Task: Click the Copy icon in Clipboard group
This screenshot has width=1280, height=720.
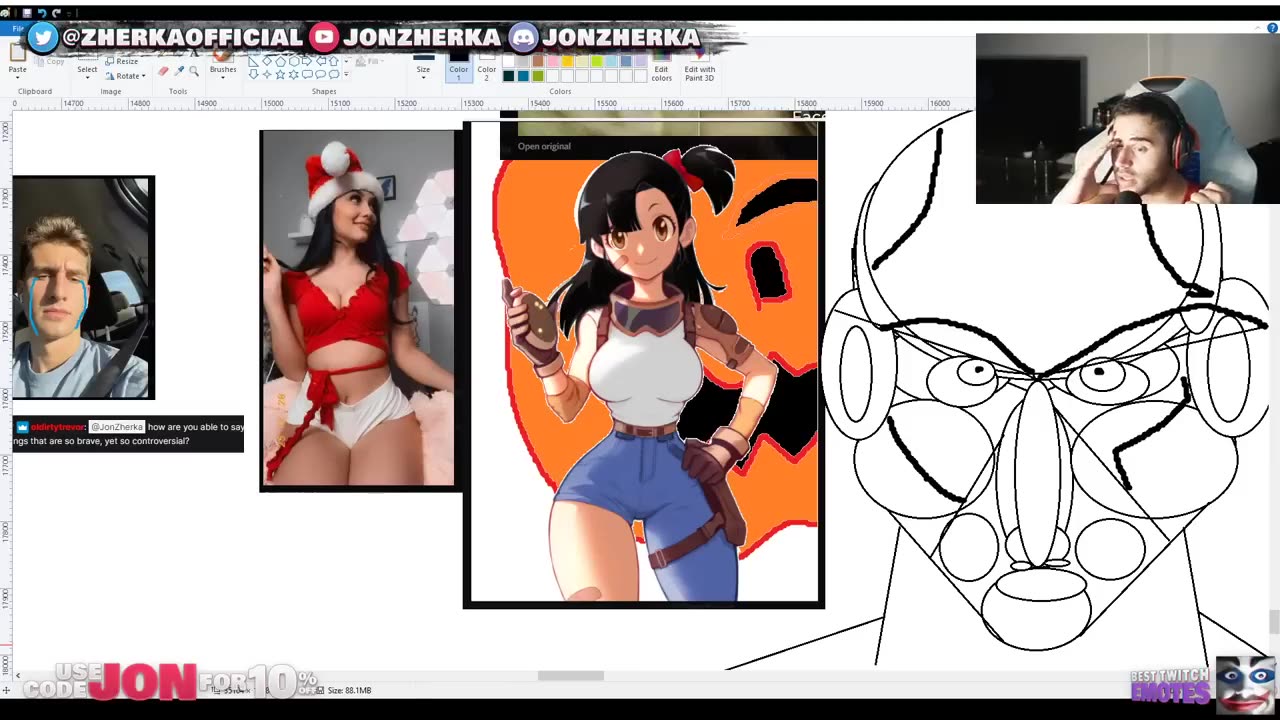Action: pyautogui.click(x=40, y=61)
